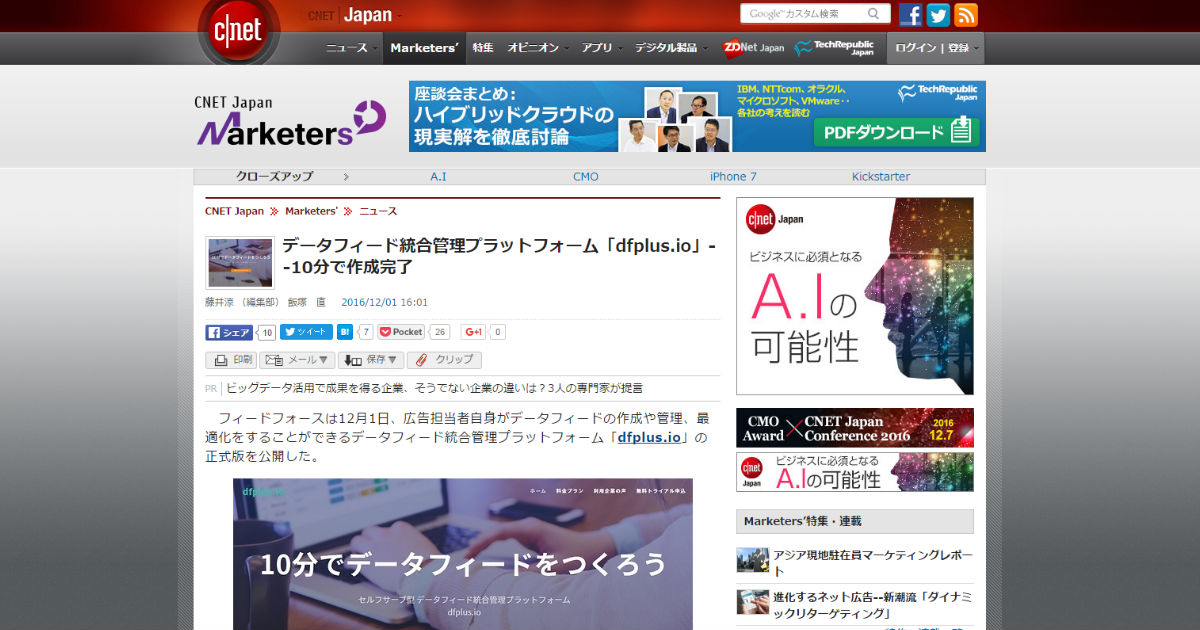Click the author name 藤井涼 (編集部)
Screen dimensions: 1200x630
243,302
